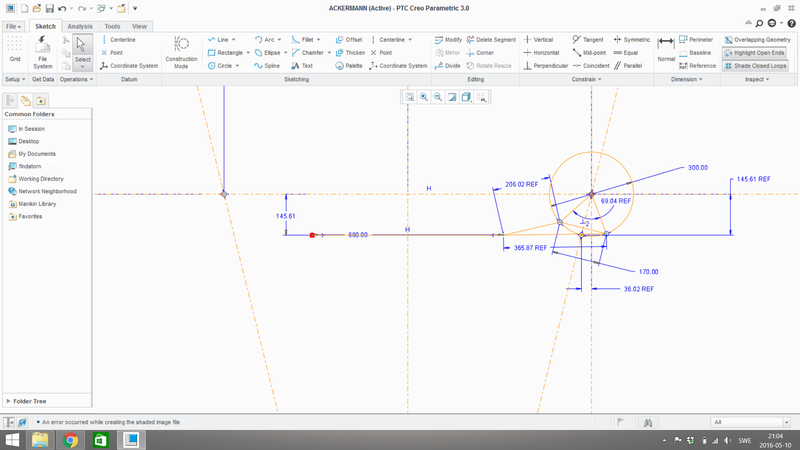Open File System get data tool

pos(43,50)
